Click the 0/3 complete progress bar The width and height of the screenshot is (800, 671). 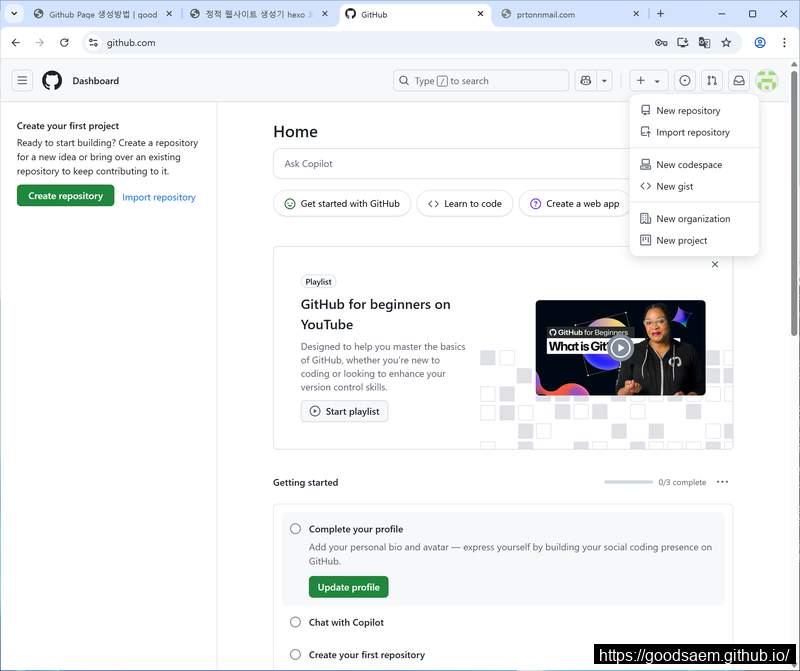tap(629, 482)
